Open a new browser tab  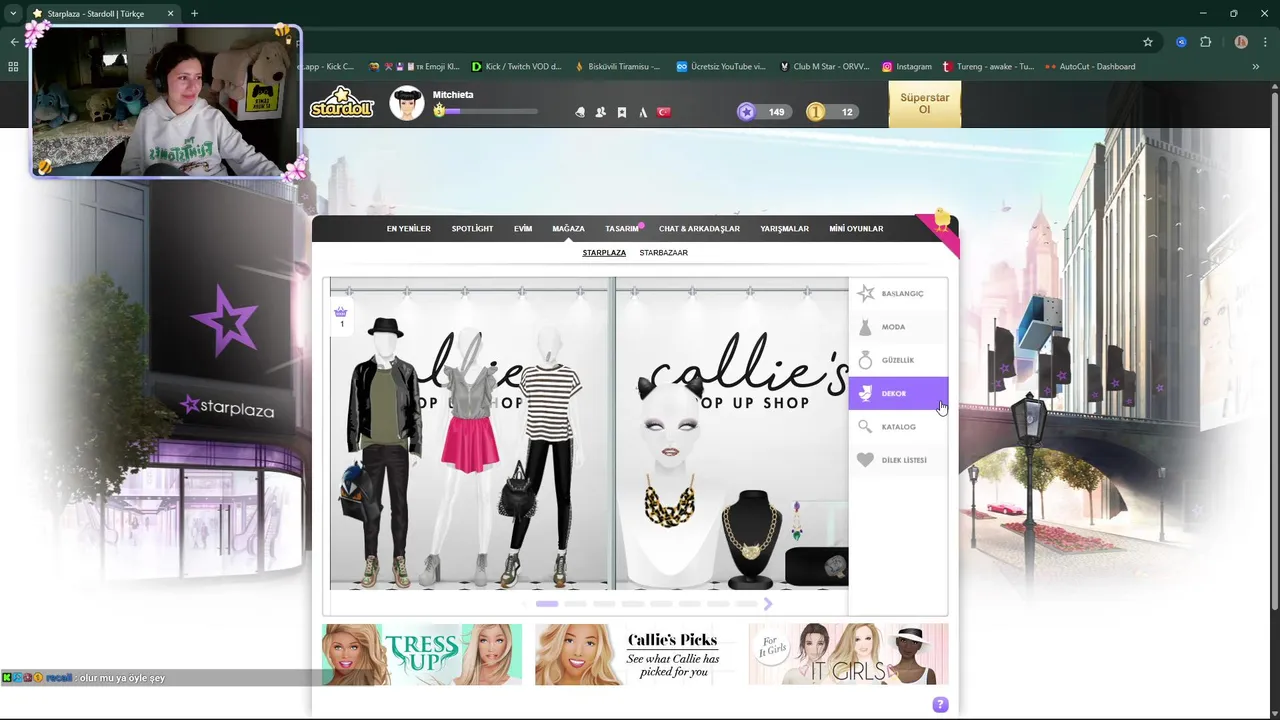(x=194, y=14)
